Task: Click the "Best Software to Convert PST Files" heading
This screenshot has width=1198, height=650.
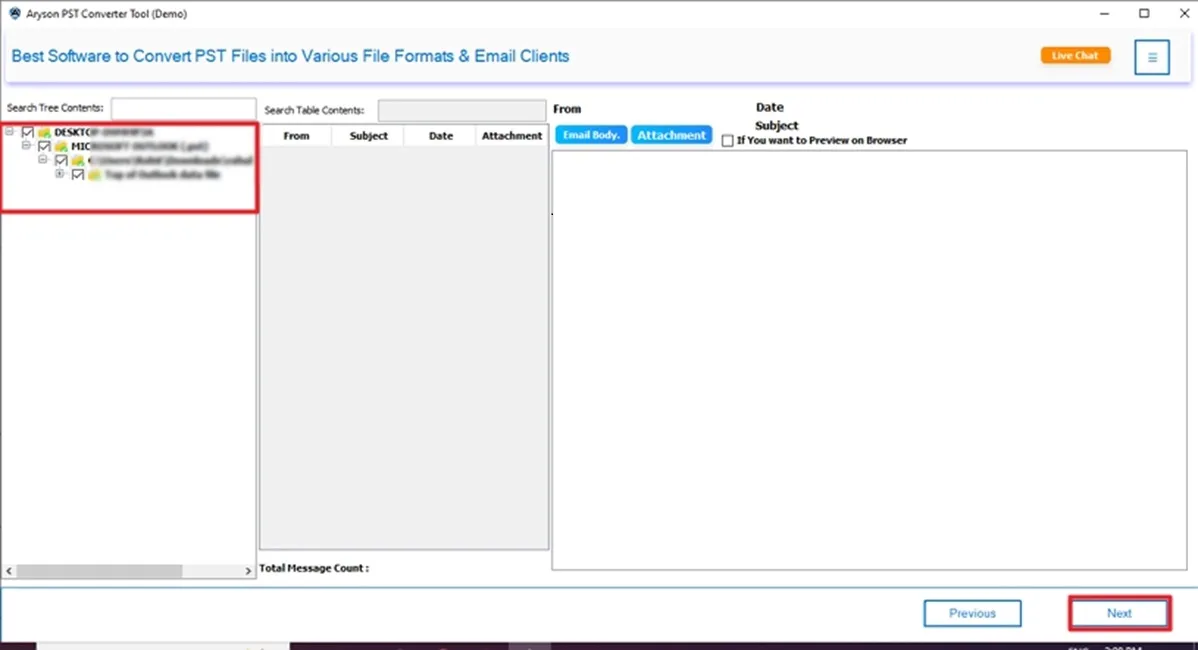Action: (x=290, y=57)
